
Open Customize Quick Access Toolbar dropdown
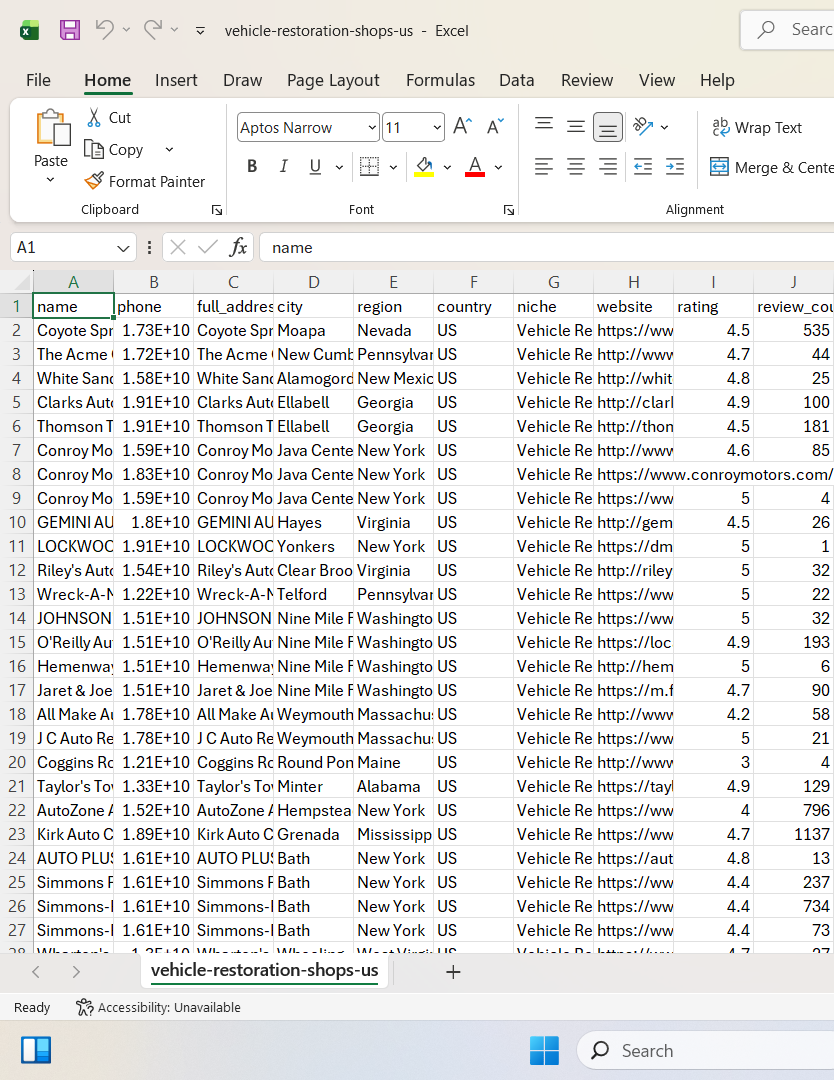tap(200, 30)
